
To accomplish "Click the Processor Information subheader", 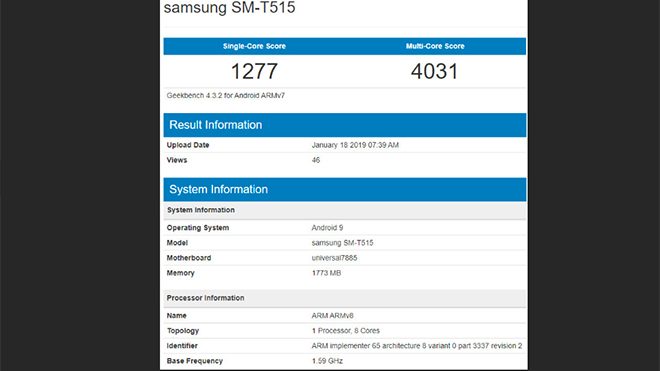I will pyautogui.click(x=345, y=298).
